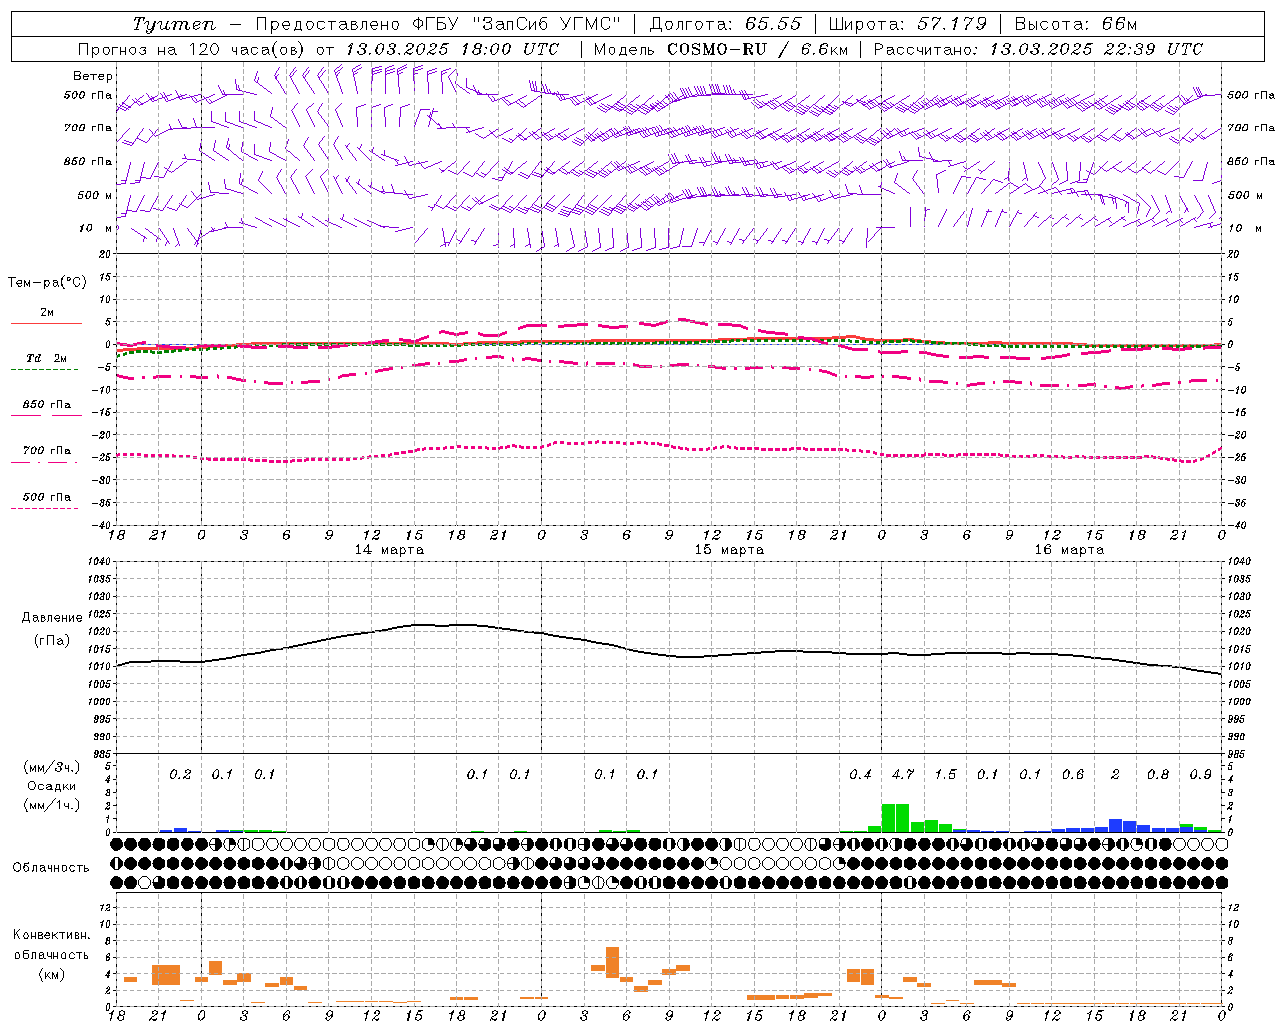The width and height of the screenshot is (1280, 1024).
Task: Click the "15 марта" date label
Action: 729,550
